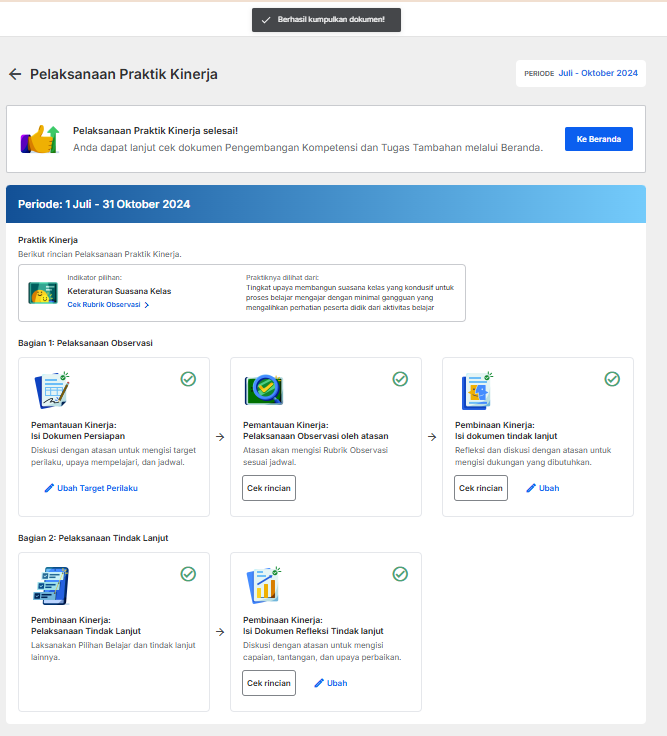The width and height of the screenshot is (667, 736).
Task: Click Ubah on Isi dokumen tindak lanjut card
Action: pyautogui.click(x=543, y=488)
